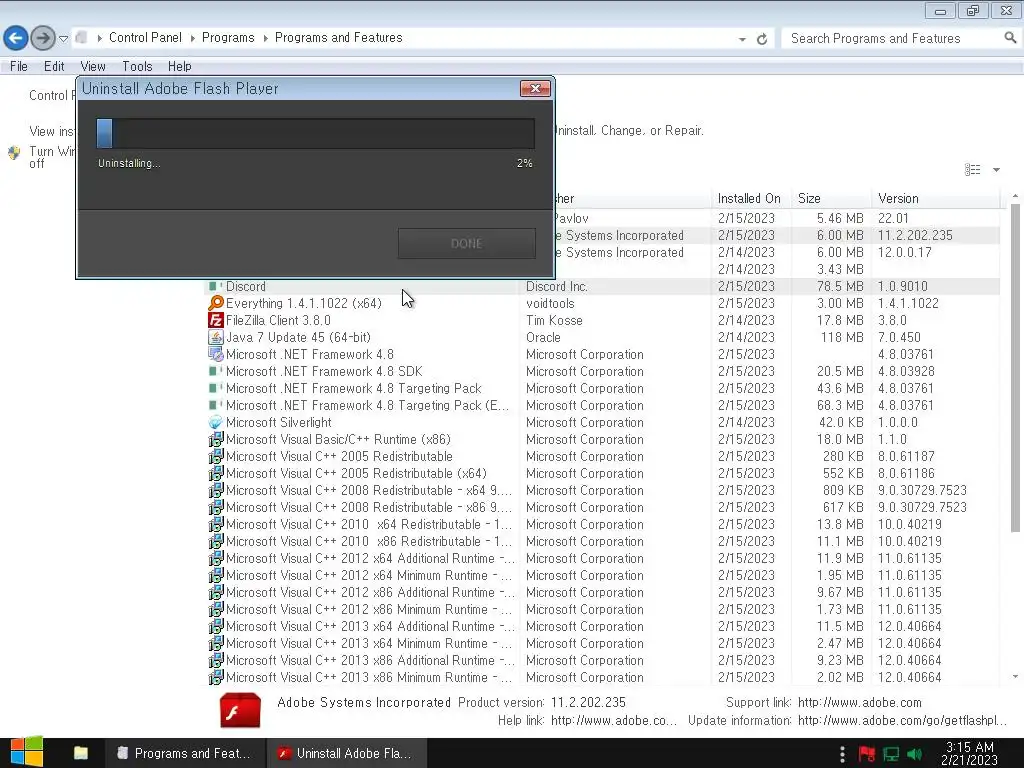This screenshot has width=1024, height=768.
Task: Open the Help menu
Action: [180, 66]
